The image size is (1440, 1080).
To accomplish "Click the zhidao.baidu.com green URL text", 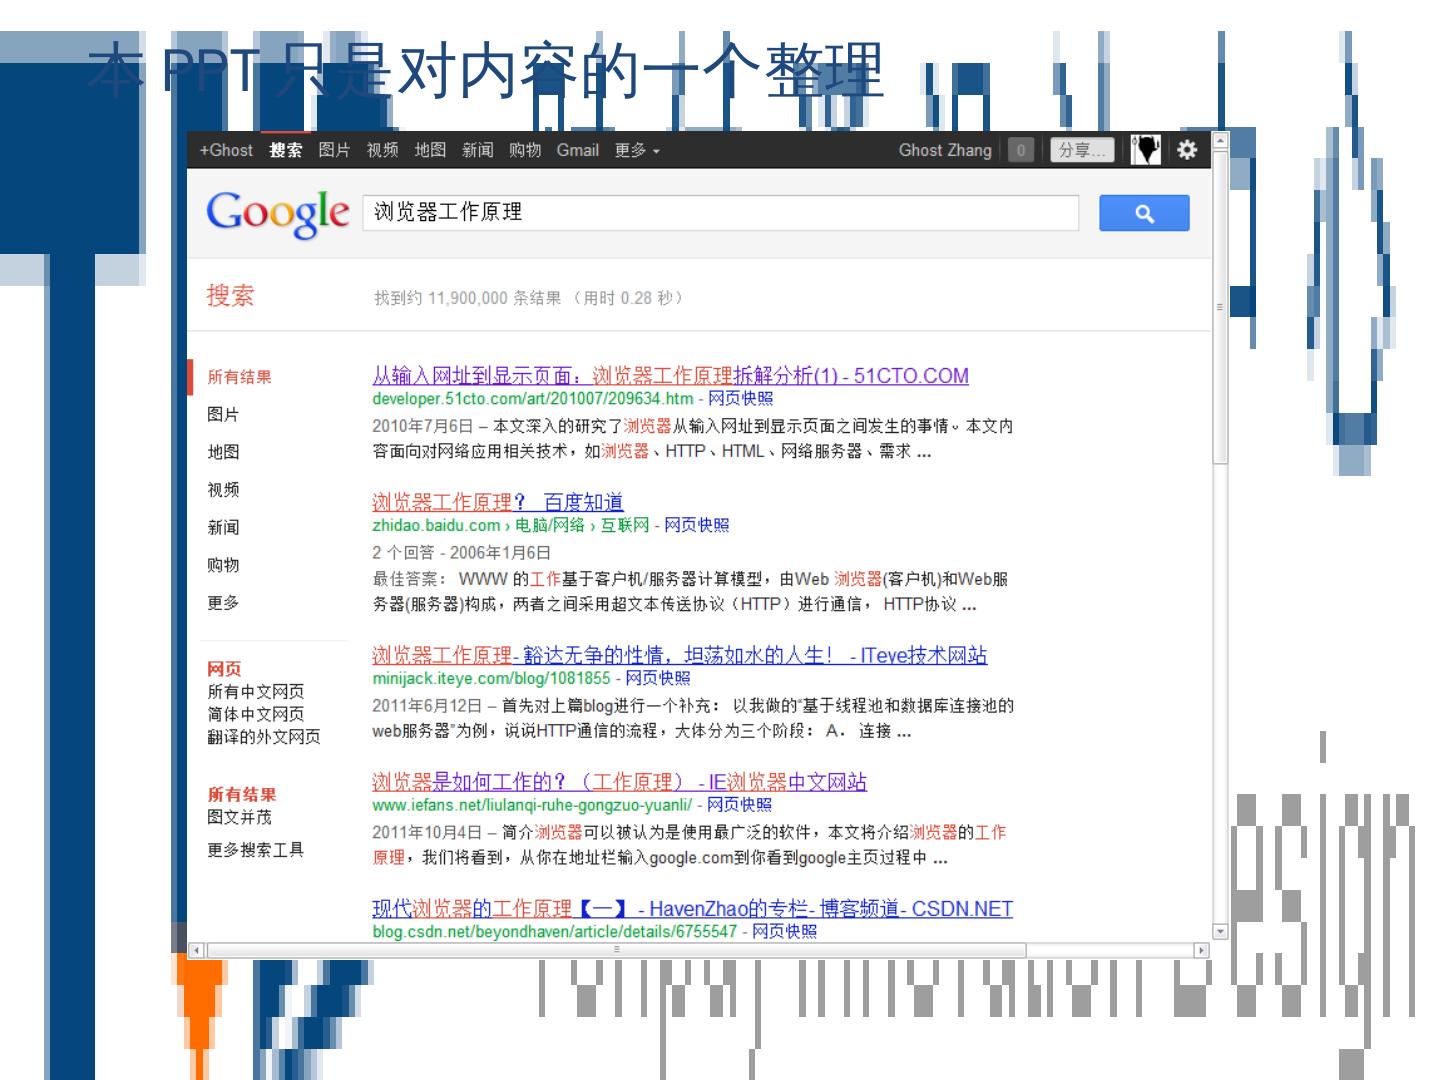I will (x=436, y=526).
